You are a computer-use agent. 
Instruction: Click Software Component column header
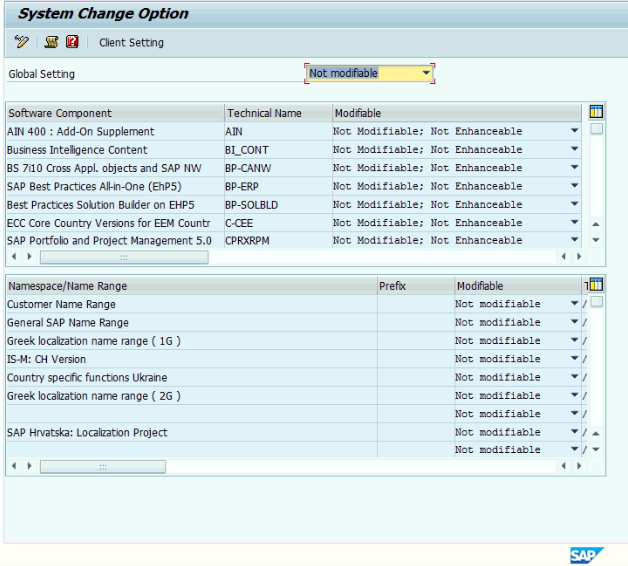[115, 113]
